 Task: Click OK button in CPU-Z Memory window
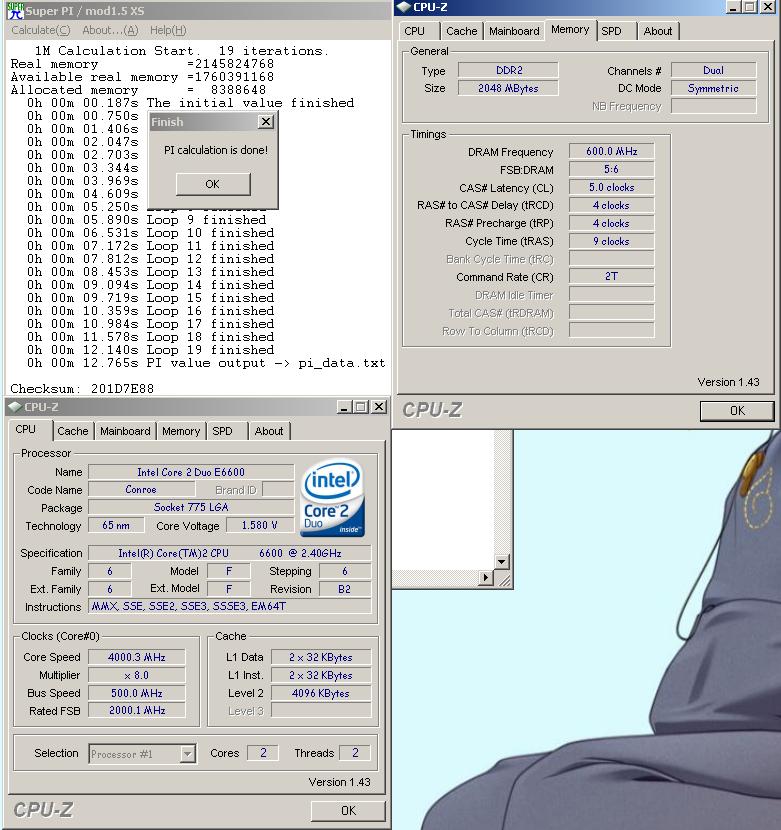coord(737,411)
